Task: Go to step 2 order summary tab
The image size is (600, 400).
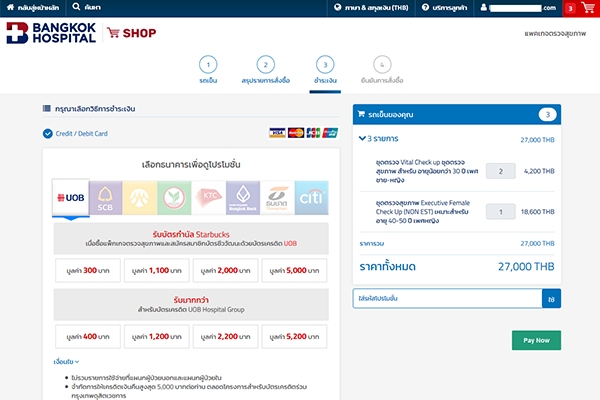Action: 266,69
